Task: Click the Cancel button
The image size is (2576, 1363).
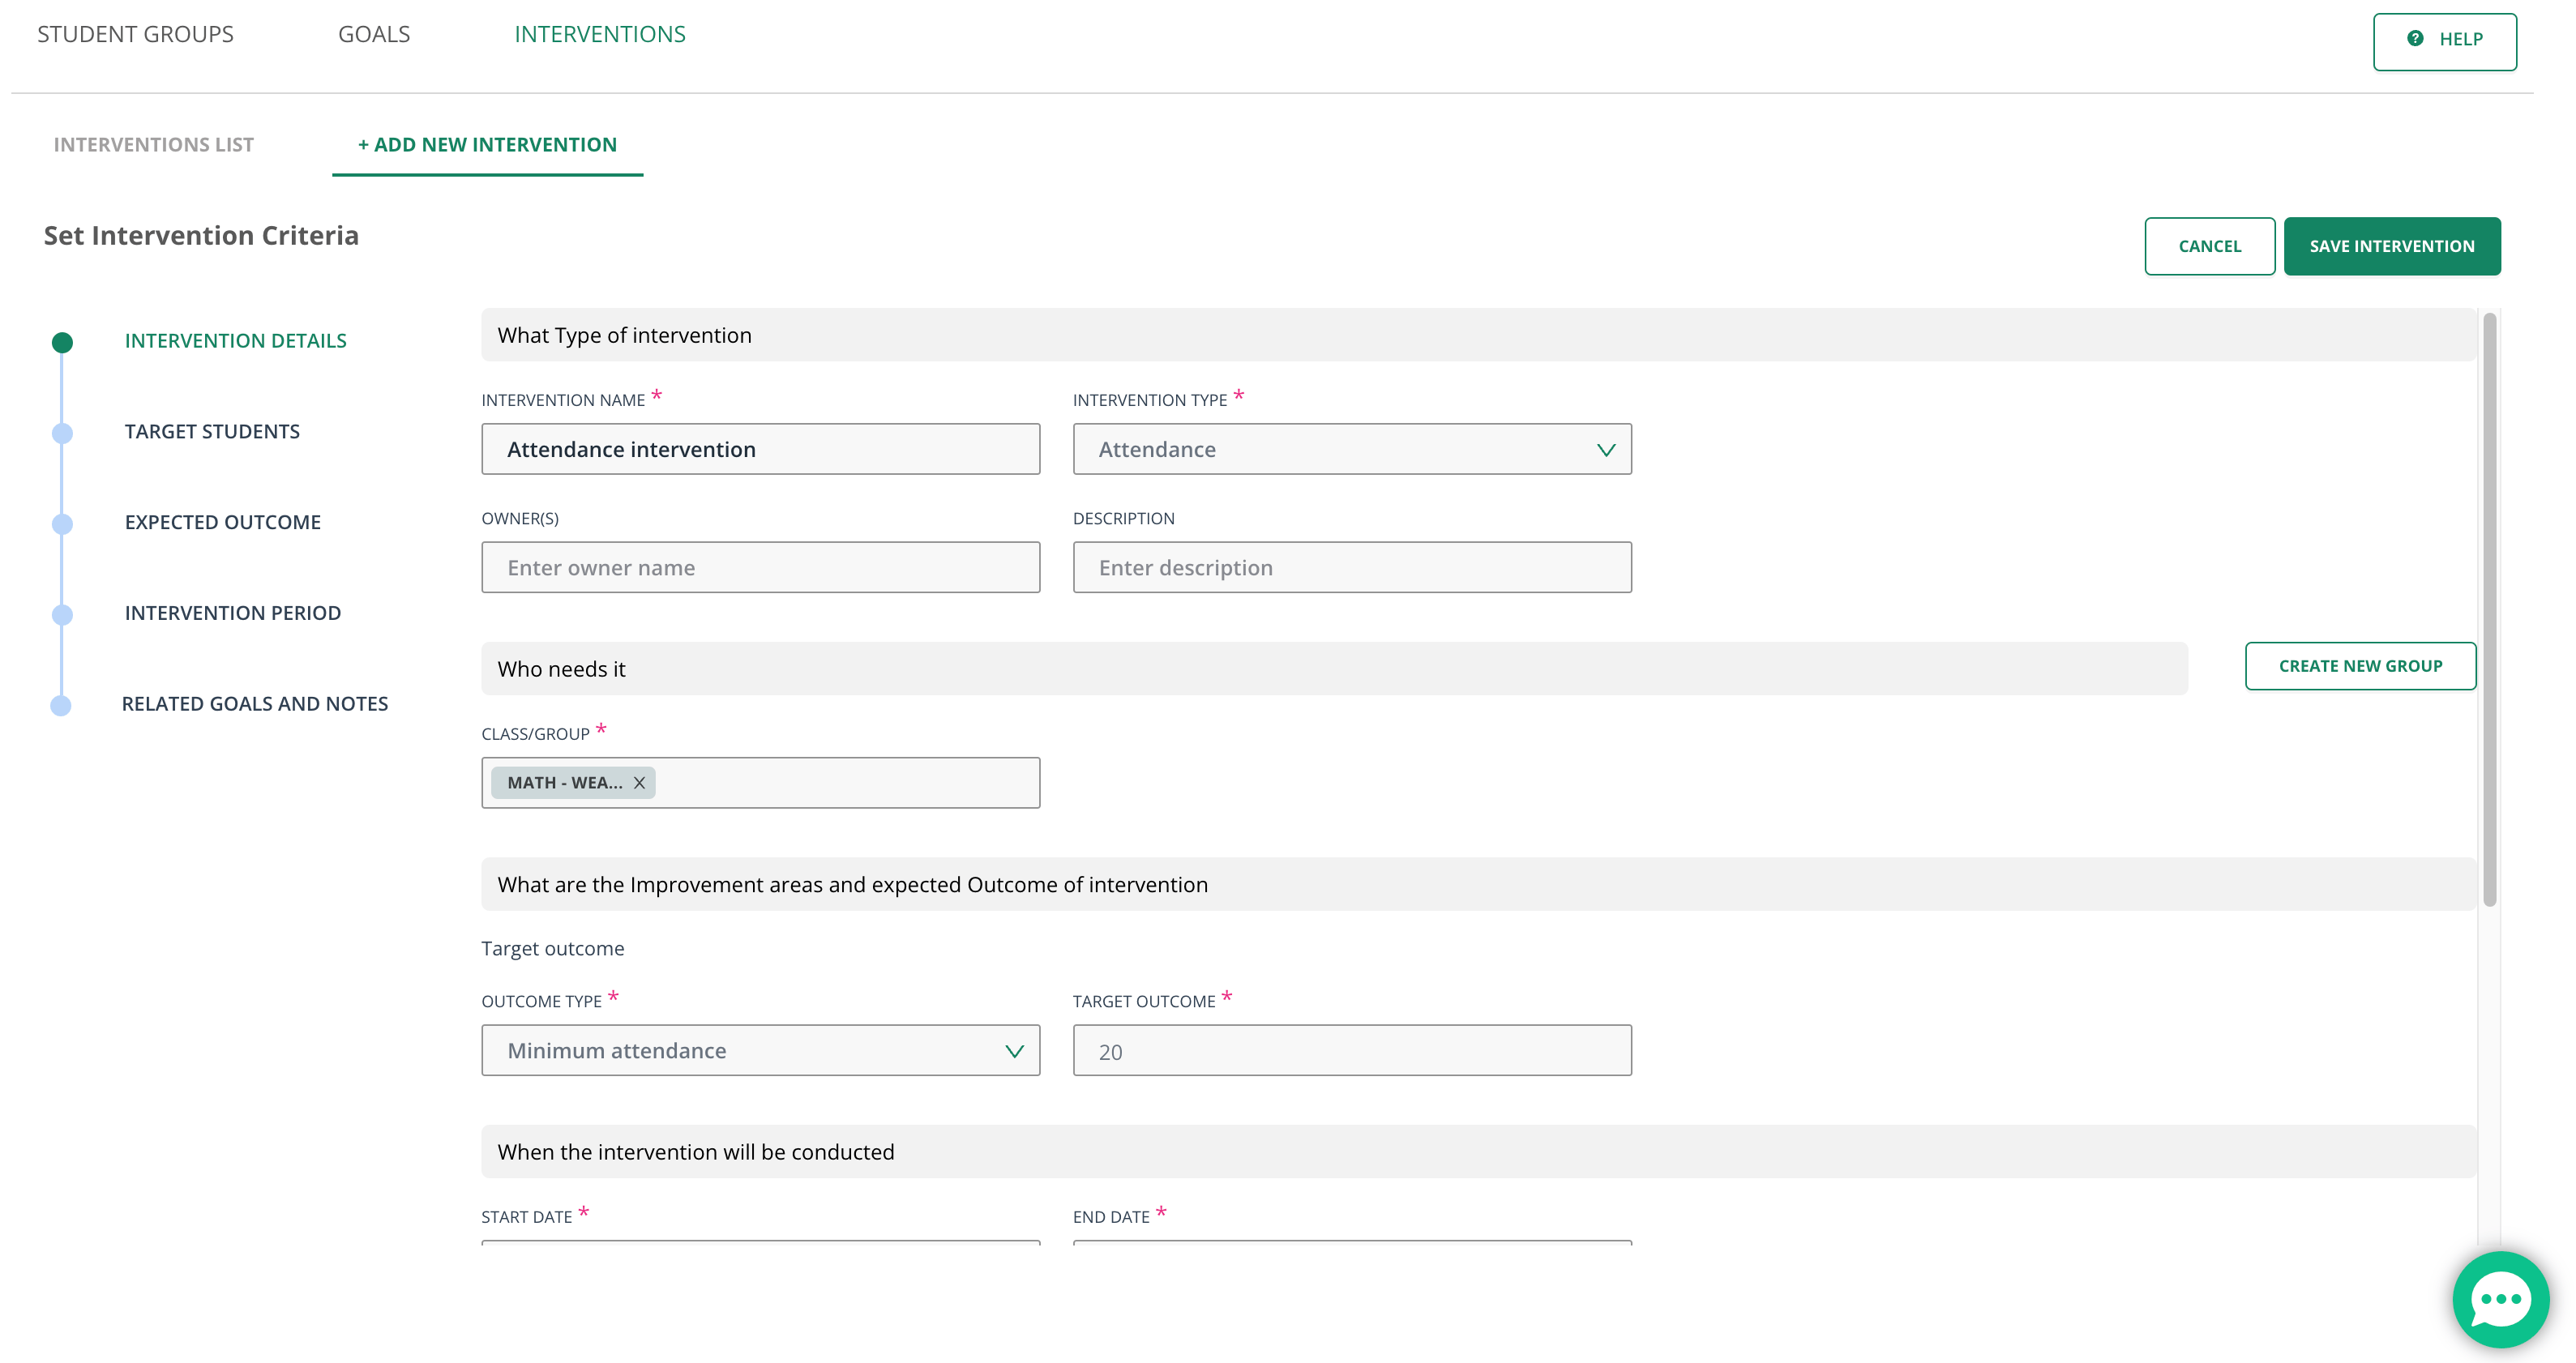Action: (x=2209, y=246)
